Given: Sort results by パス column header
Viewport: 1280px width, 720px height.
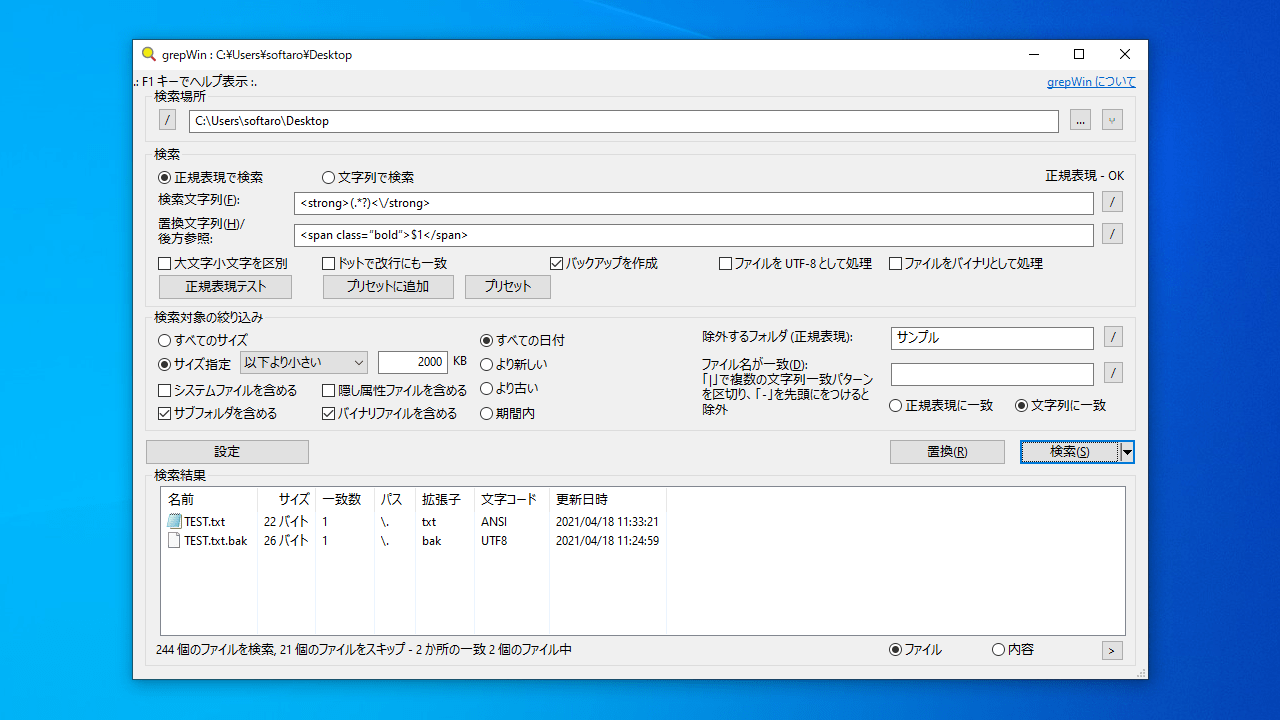Looking at the screenshot, I should [x=395, y=499].
